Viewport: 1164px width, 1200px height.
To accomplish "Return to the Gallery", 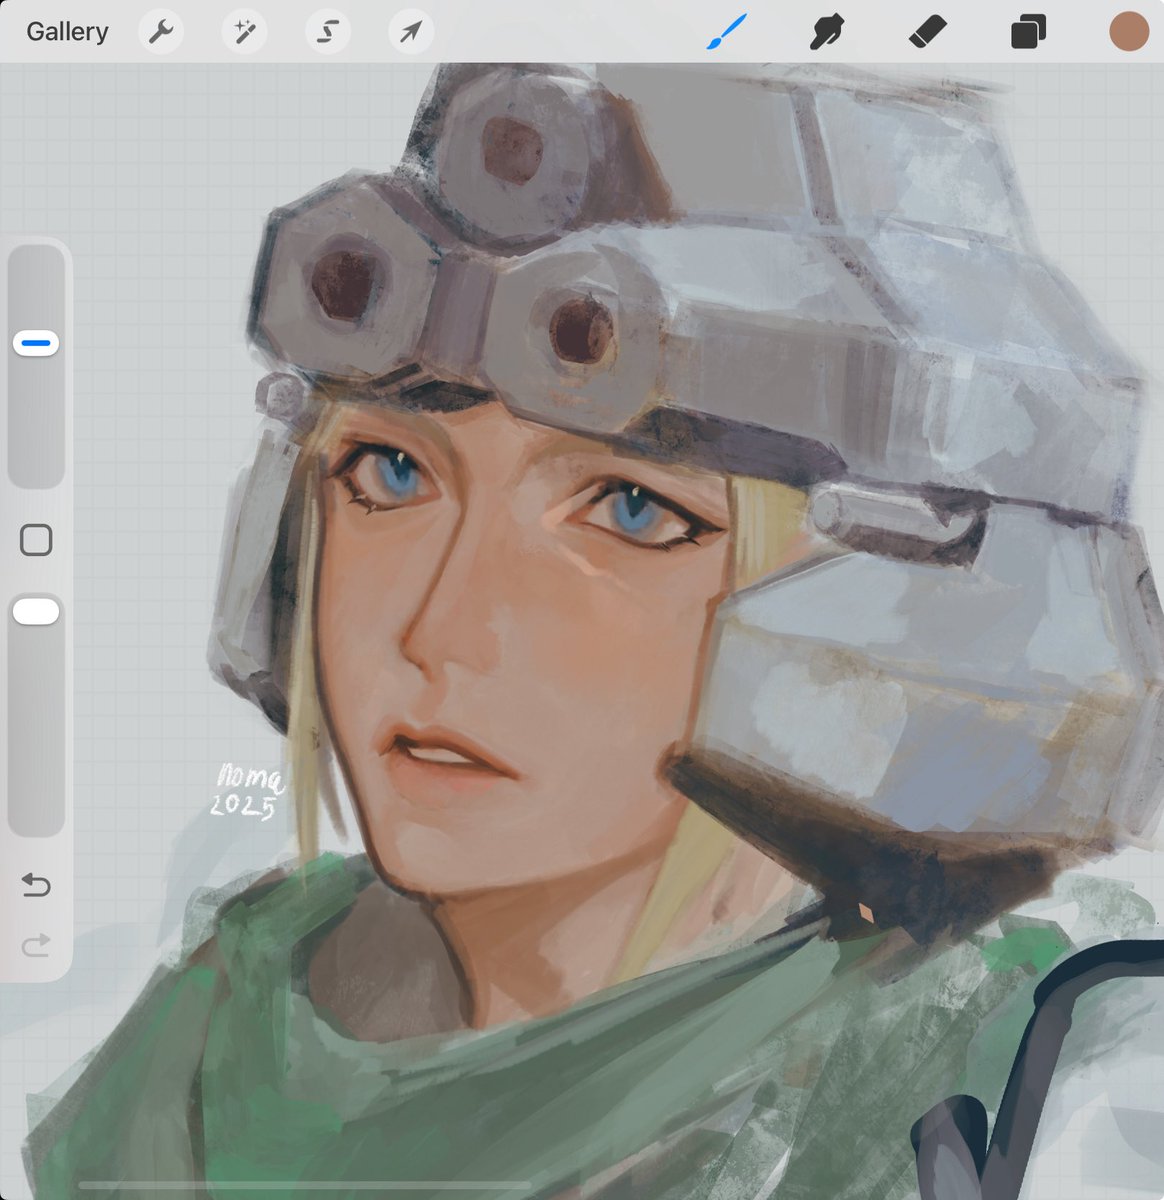I will (x=66, y=31).
